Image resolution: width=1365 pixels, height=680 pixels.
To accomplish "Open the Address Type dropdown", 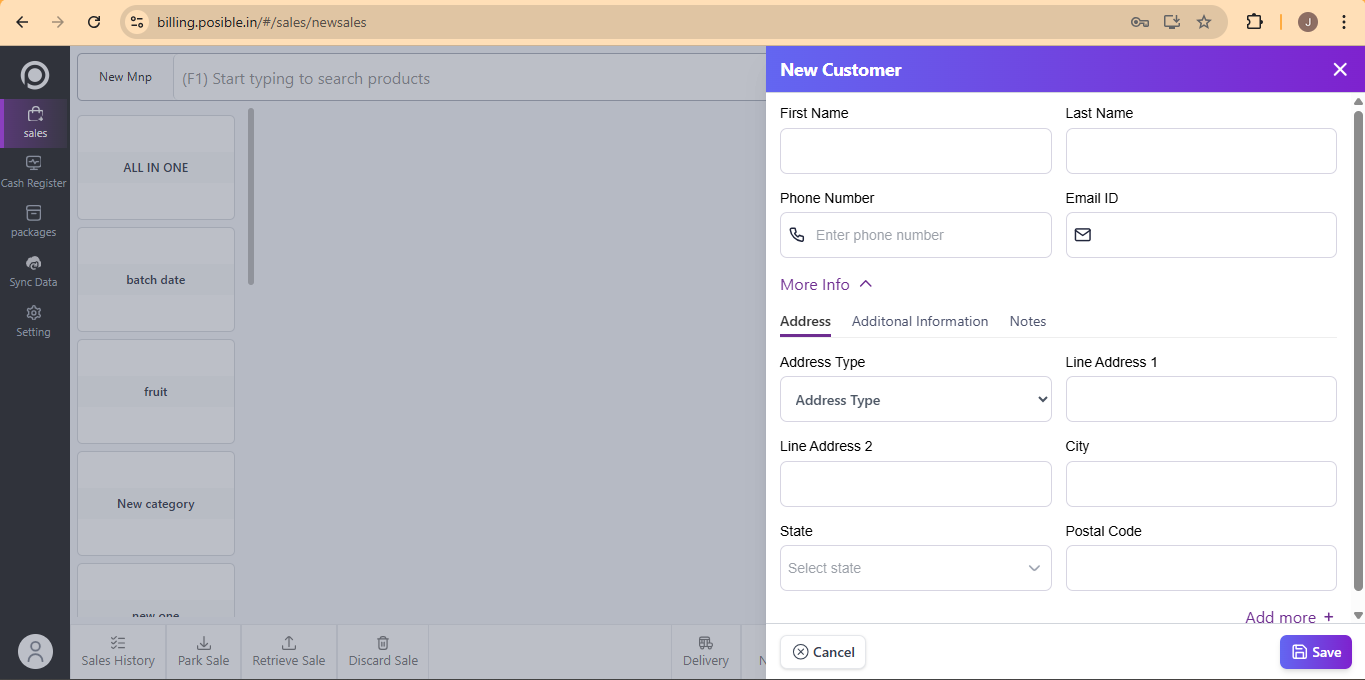I will pos(915,400).
